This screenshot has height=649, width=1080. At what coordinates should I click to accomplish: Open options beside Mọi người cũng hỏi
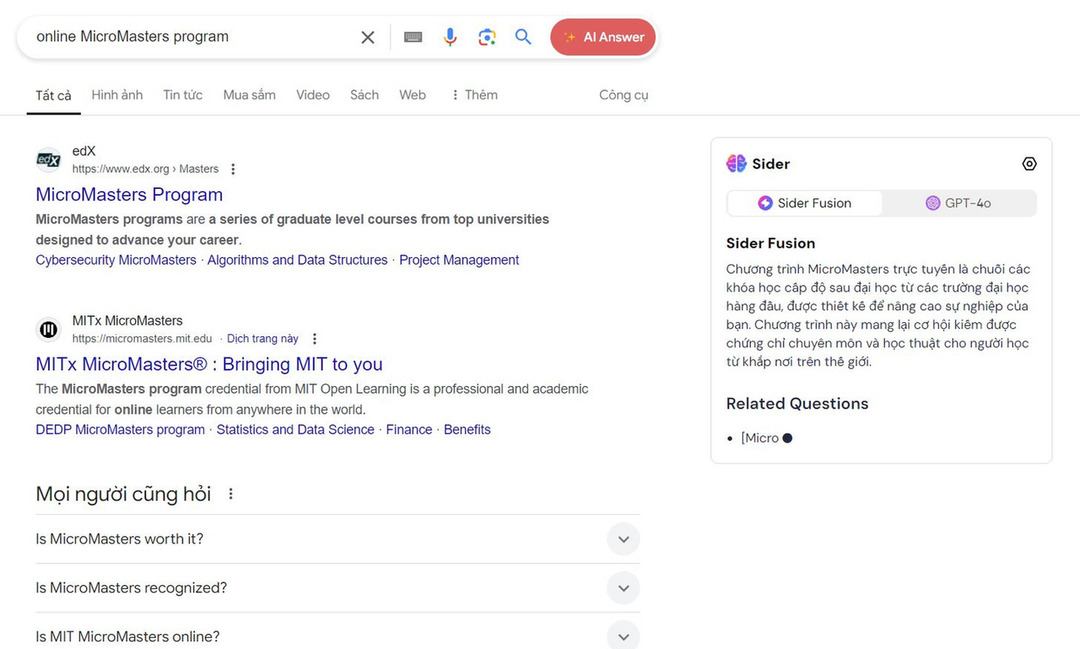pos(231,494)
